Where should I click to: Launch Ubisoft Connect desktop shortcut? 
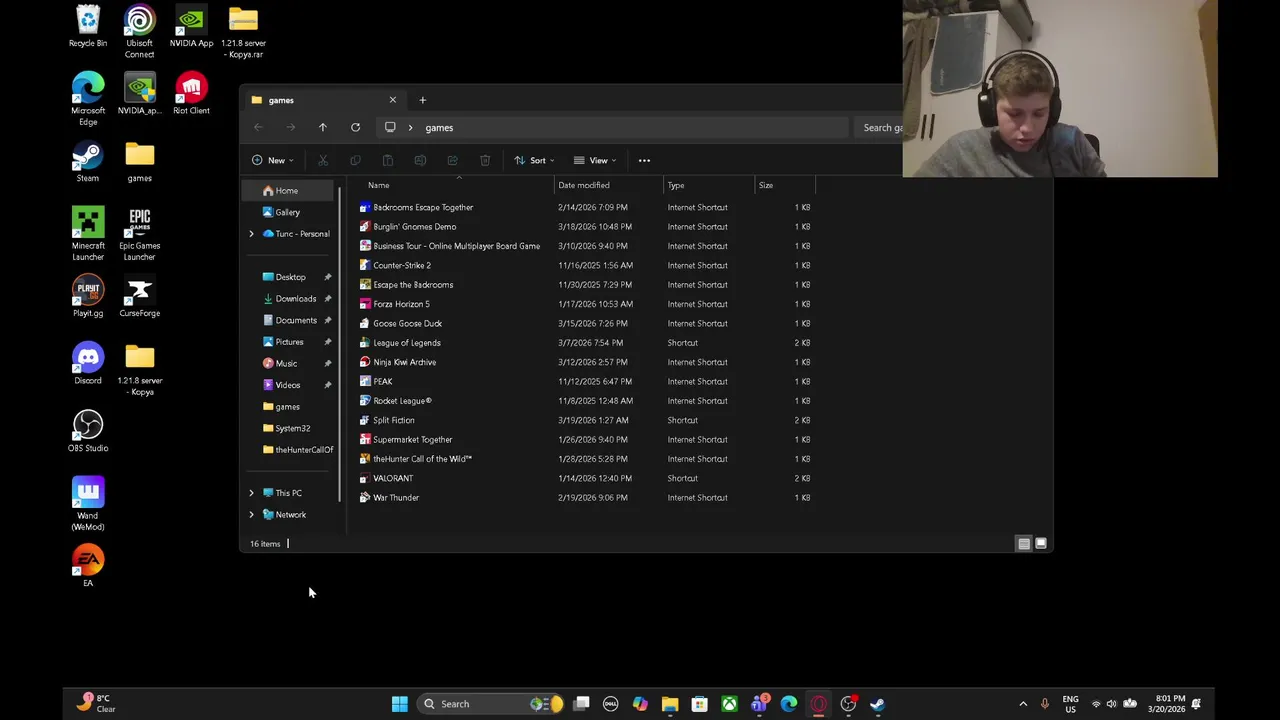click(x=139, y=32)
